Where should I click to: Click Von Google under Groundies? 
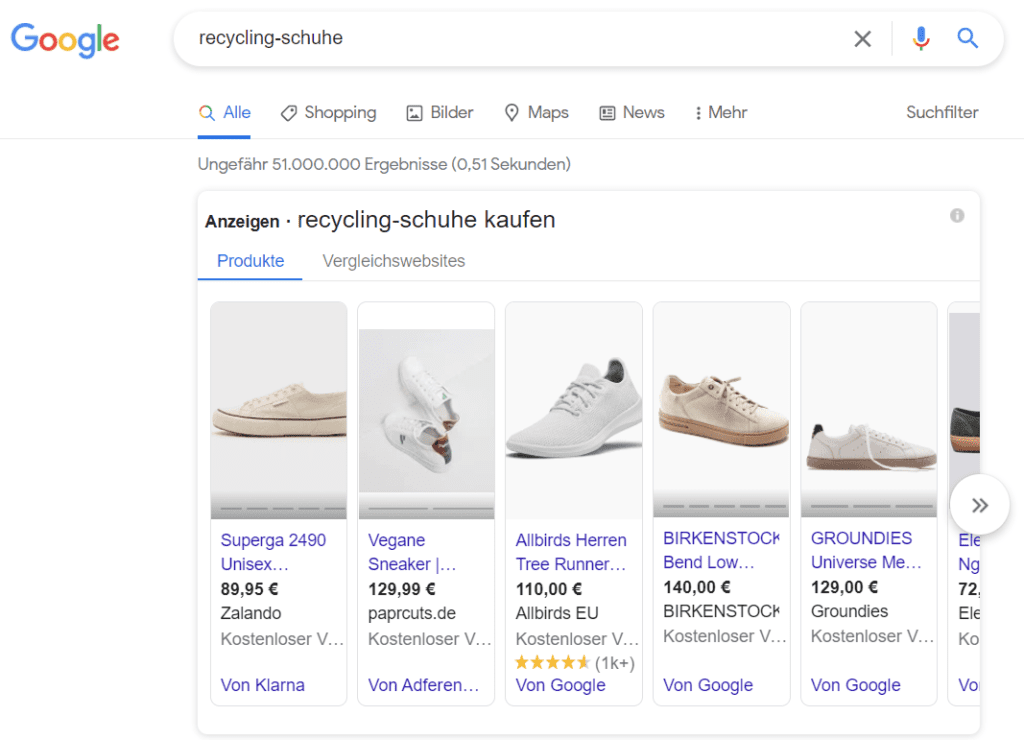point(856,684)
